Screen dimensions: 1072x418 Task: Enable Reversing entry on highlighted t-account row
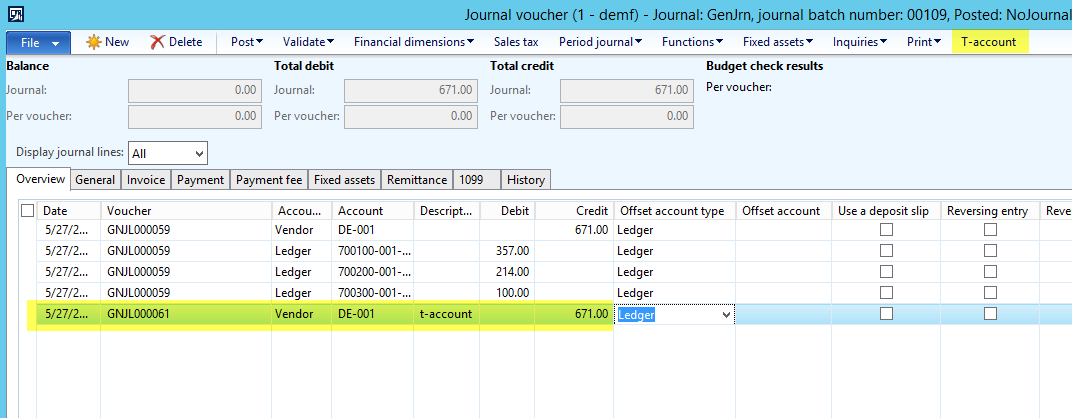pos(990,314)
